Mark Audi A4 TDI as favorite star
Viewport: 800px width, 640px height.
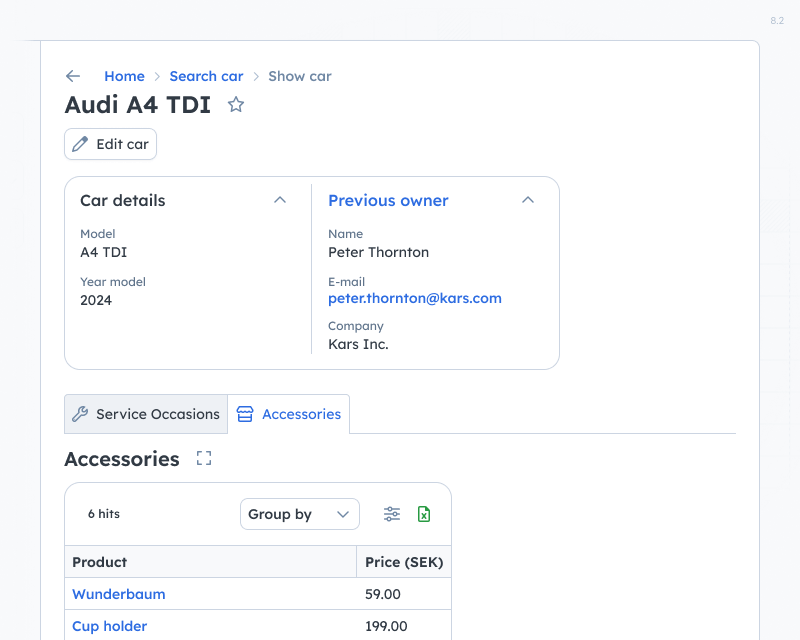click(x=236, y=105)
